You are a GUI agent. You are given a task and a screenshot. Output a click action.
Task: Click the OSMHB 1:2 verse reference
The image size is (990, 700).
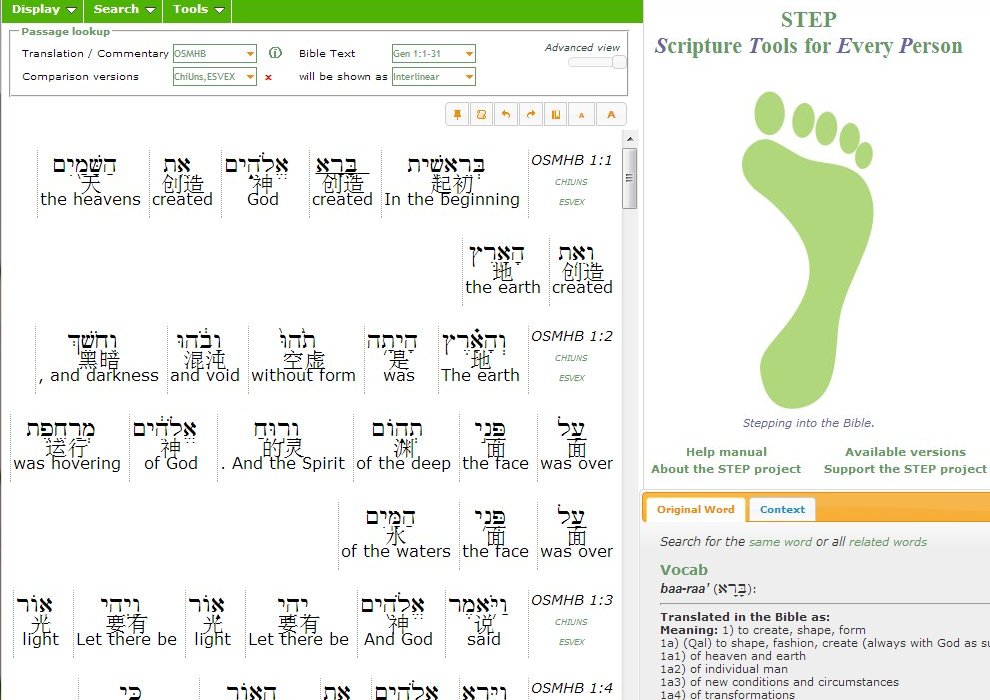click(571, 336)
